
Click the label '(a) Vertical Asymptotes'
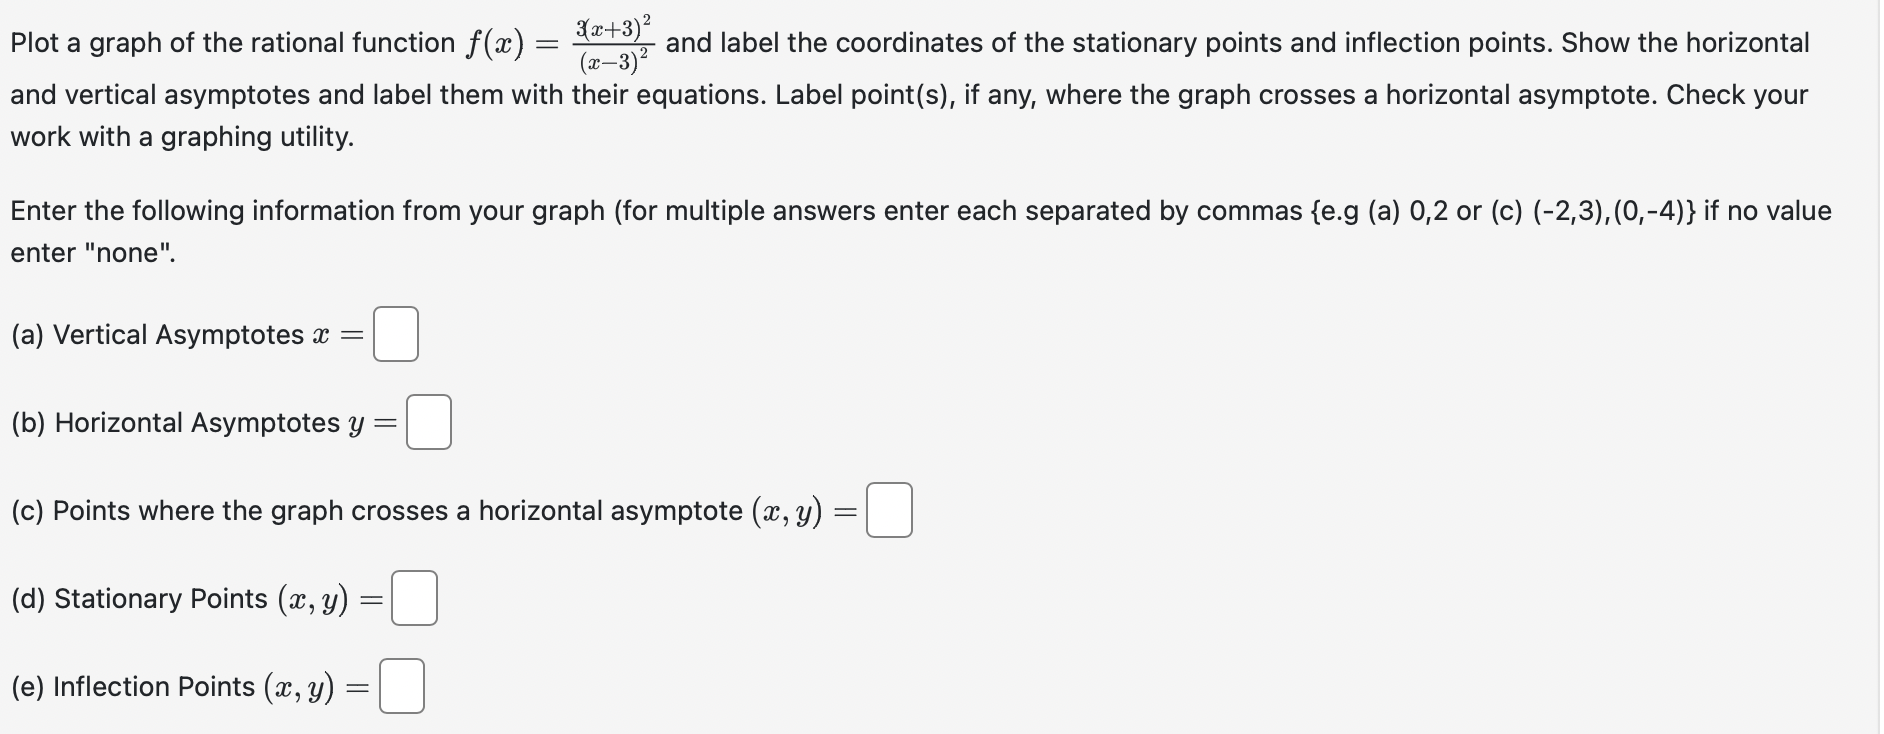[155, 335]
